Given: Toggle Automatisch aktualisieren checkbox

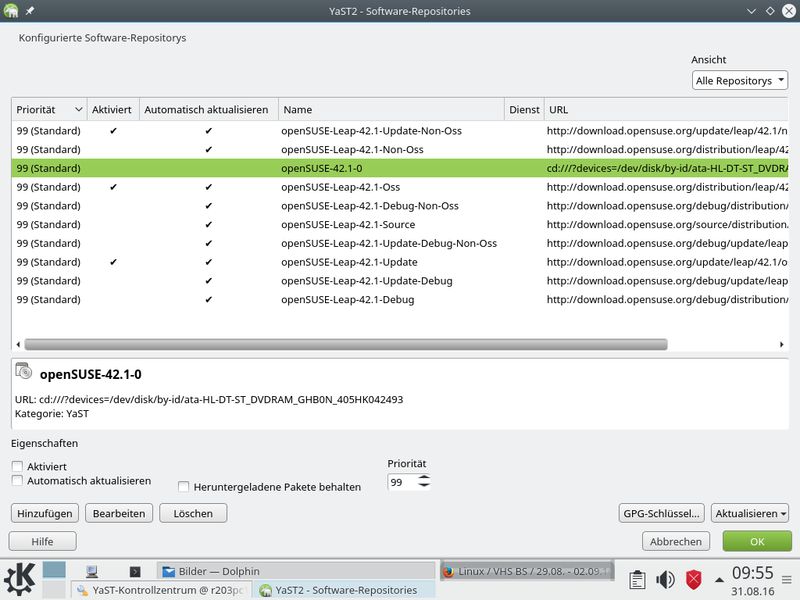Looking at the screenshot, I should (x=17, y=481).
